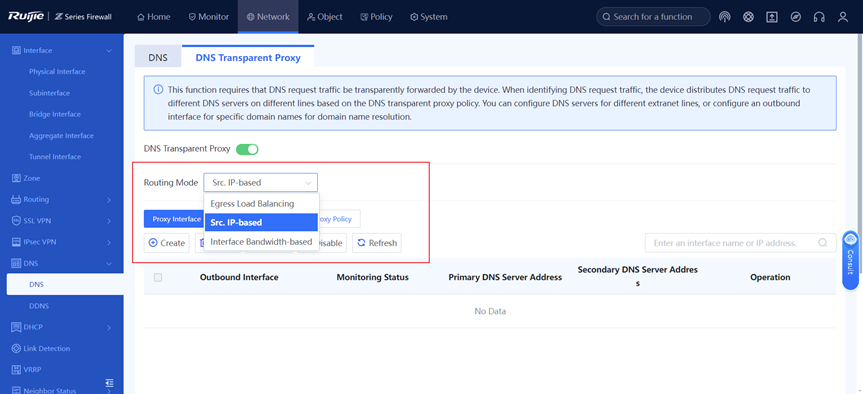The image size is (863, 394).
Task: Click the Link Detection icon in sidebar
Action: (x=16, y=348)
